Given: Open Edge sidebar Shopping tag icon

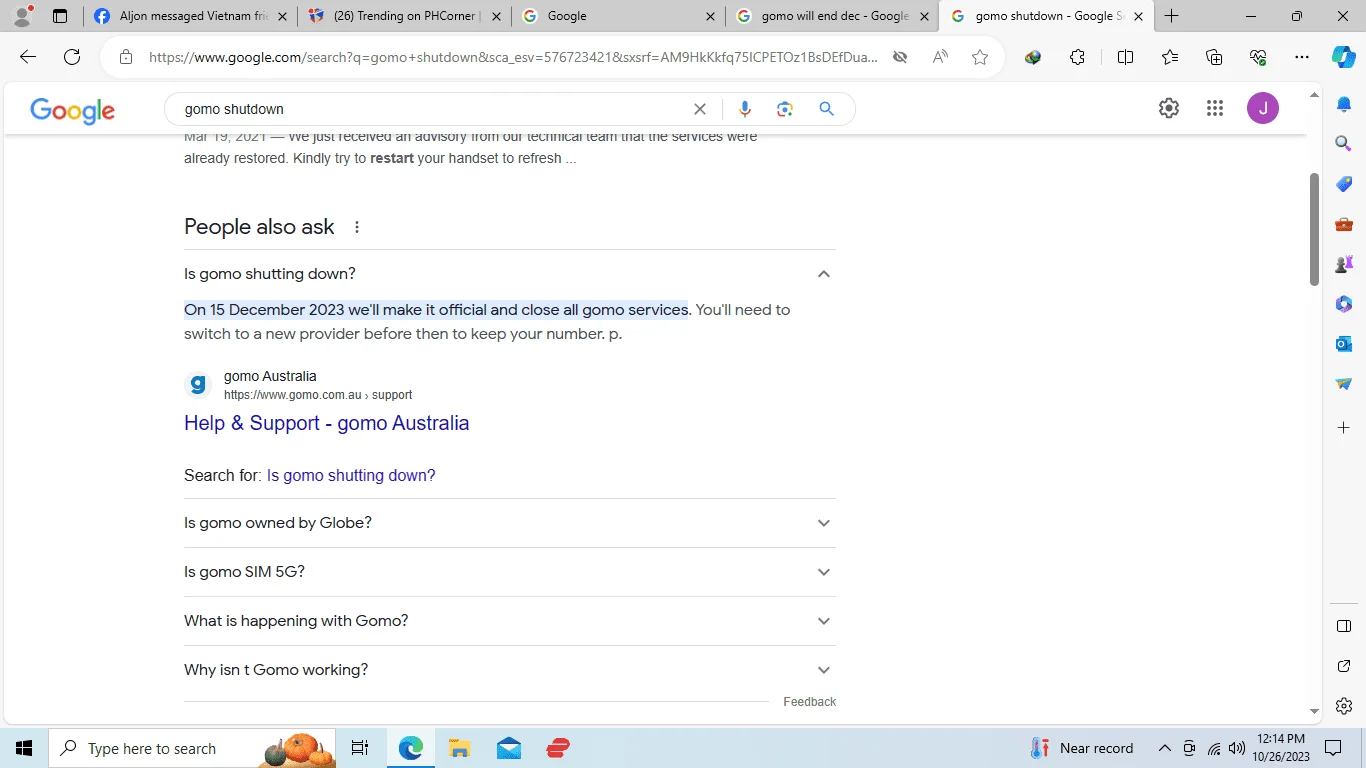Looking at the screenshot, I should (1344, 184).
